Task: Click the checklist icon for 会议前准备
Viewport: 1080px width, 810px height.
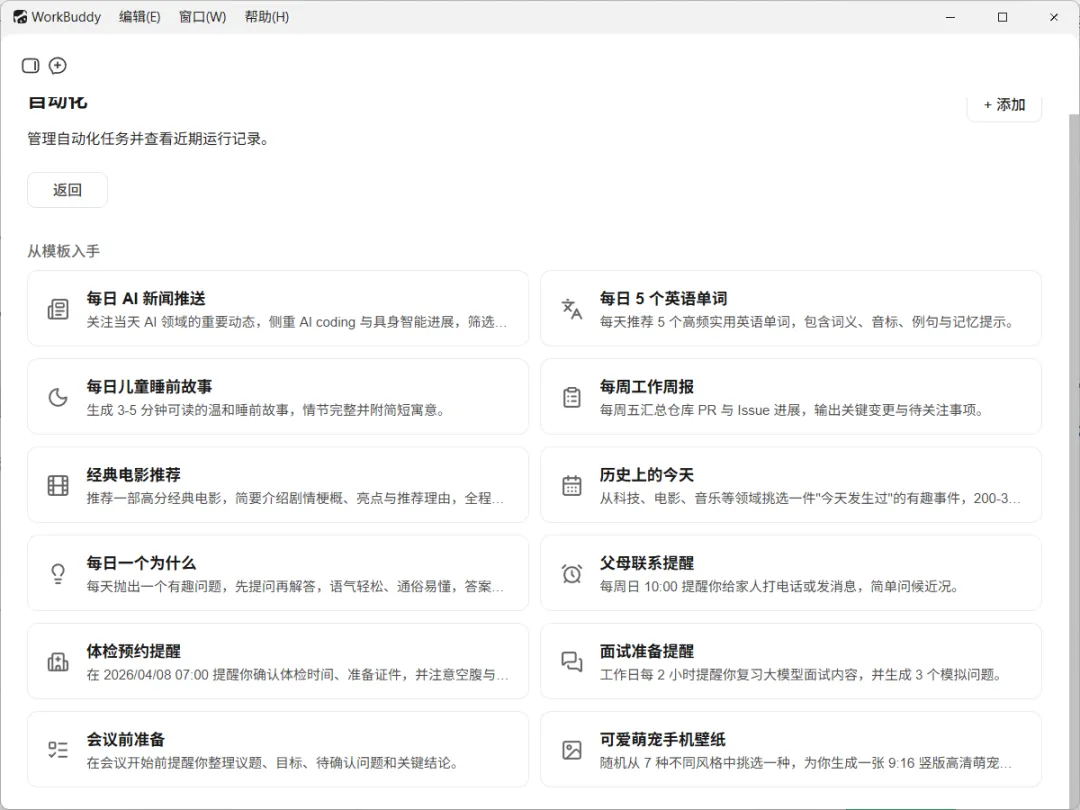Action: [58, 749]
